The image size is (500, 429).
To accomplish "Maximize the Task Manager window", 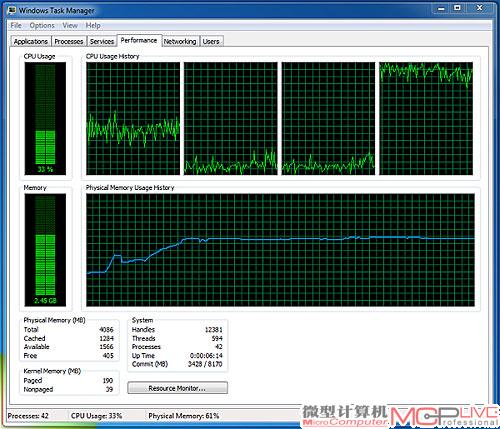I will [458, 8].
